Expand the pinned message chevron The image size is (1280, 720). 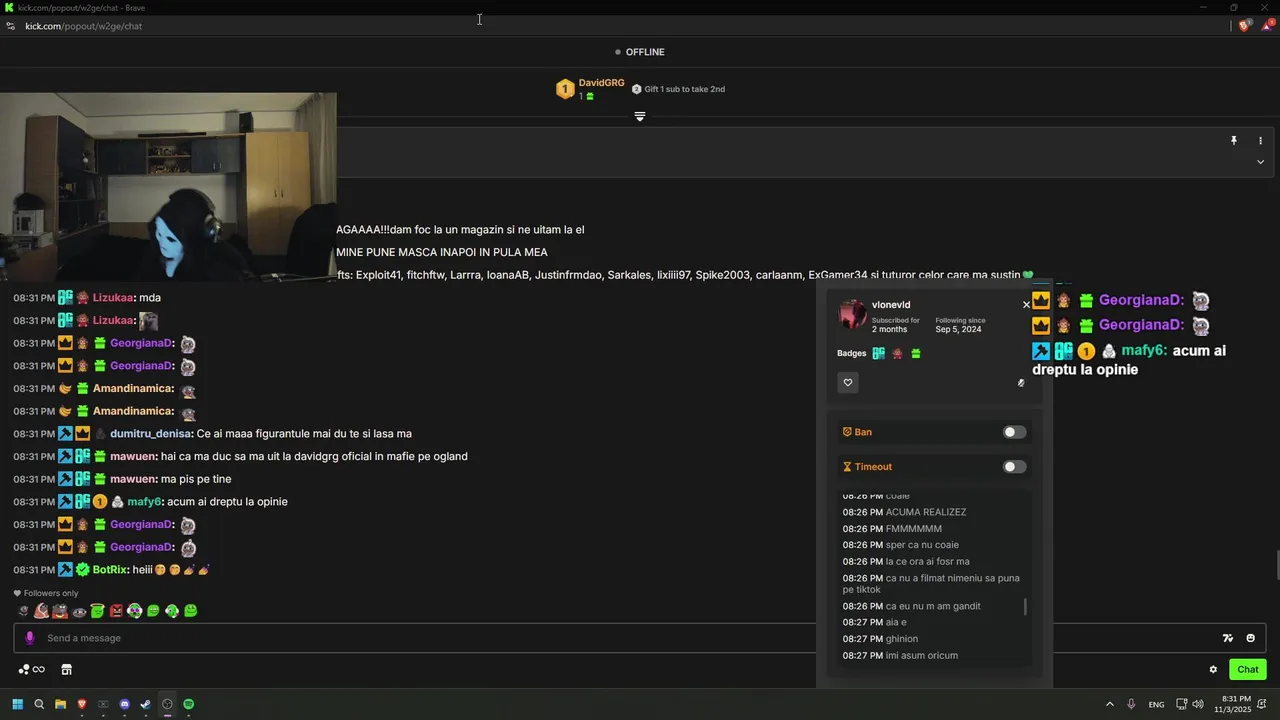[x=1260, y=162]
